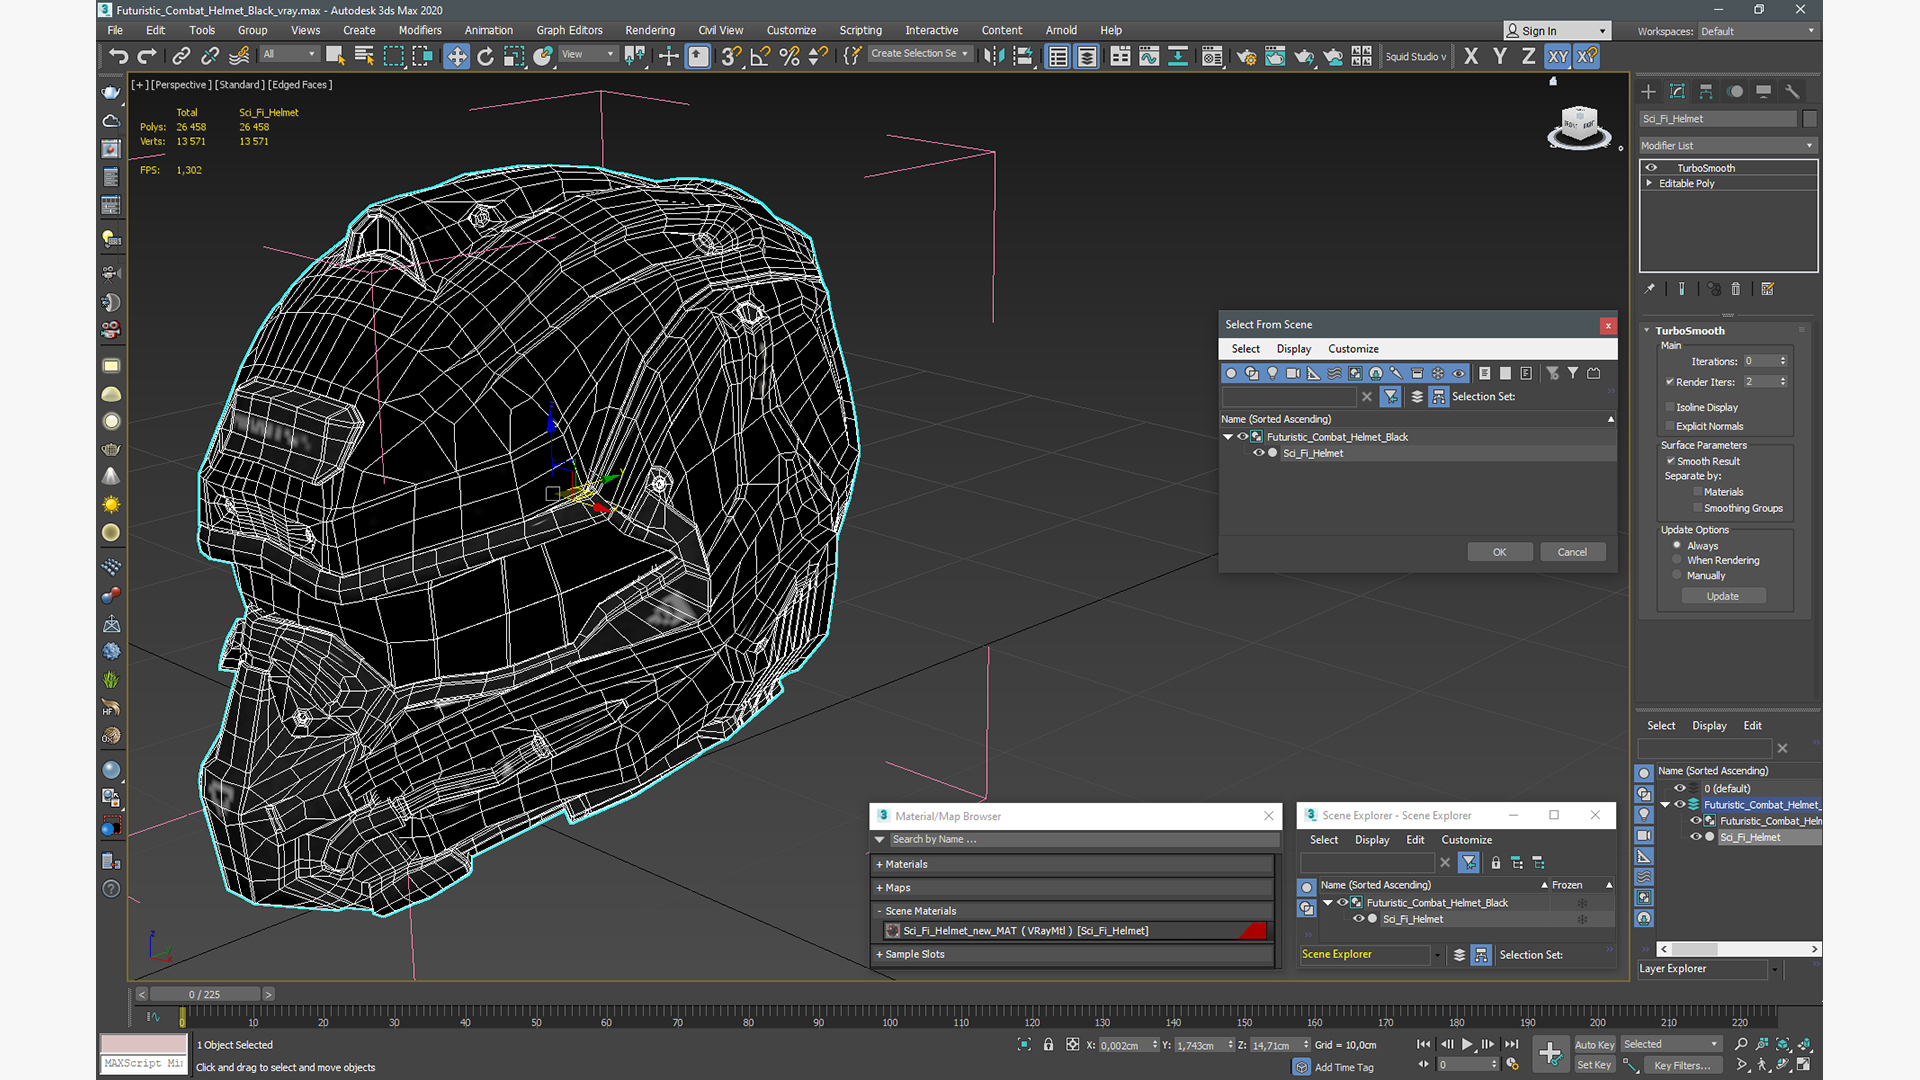This screenshot has height=1080, width=1920.
Task: Open Curve Editor from the toolbar
Action: 1149,56
